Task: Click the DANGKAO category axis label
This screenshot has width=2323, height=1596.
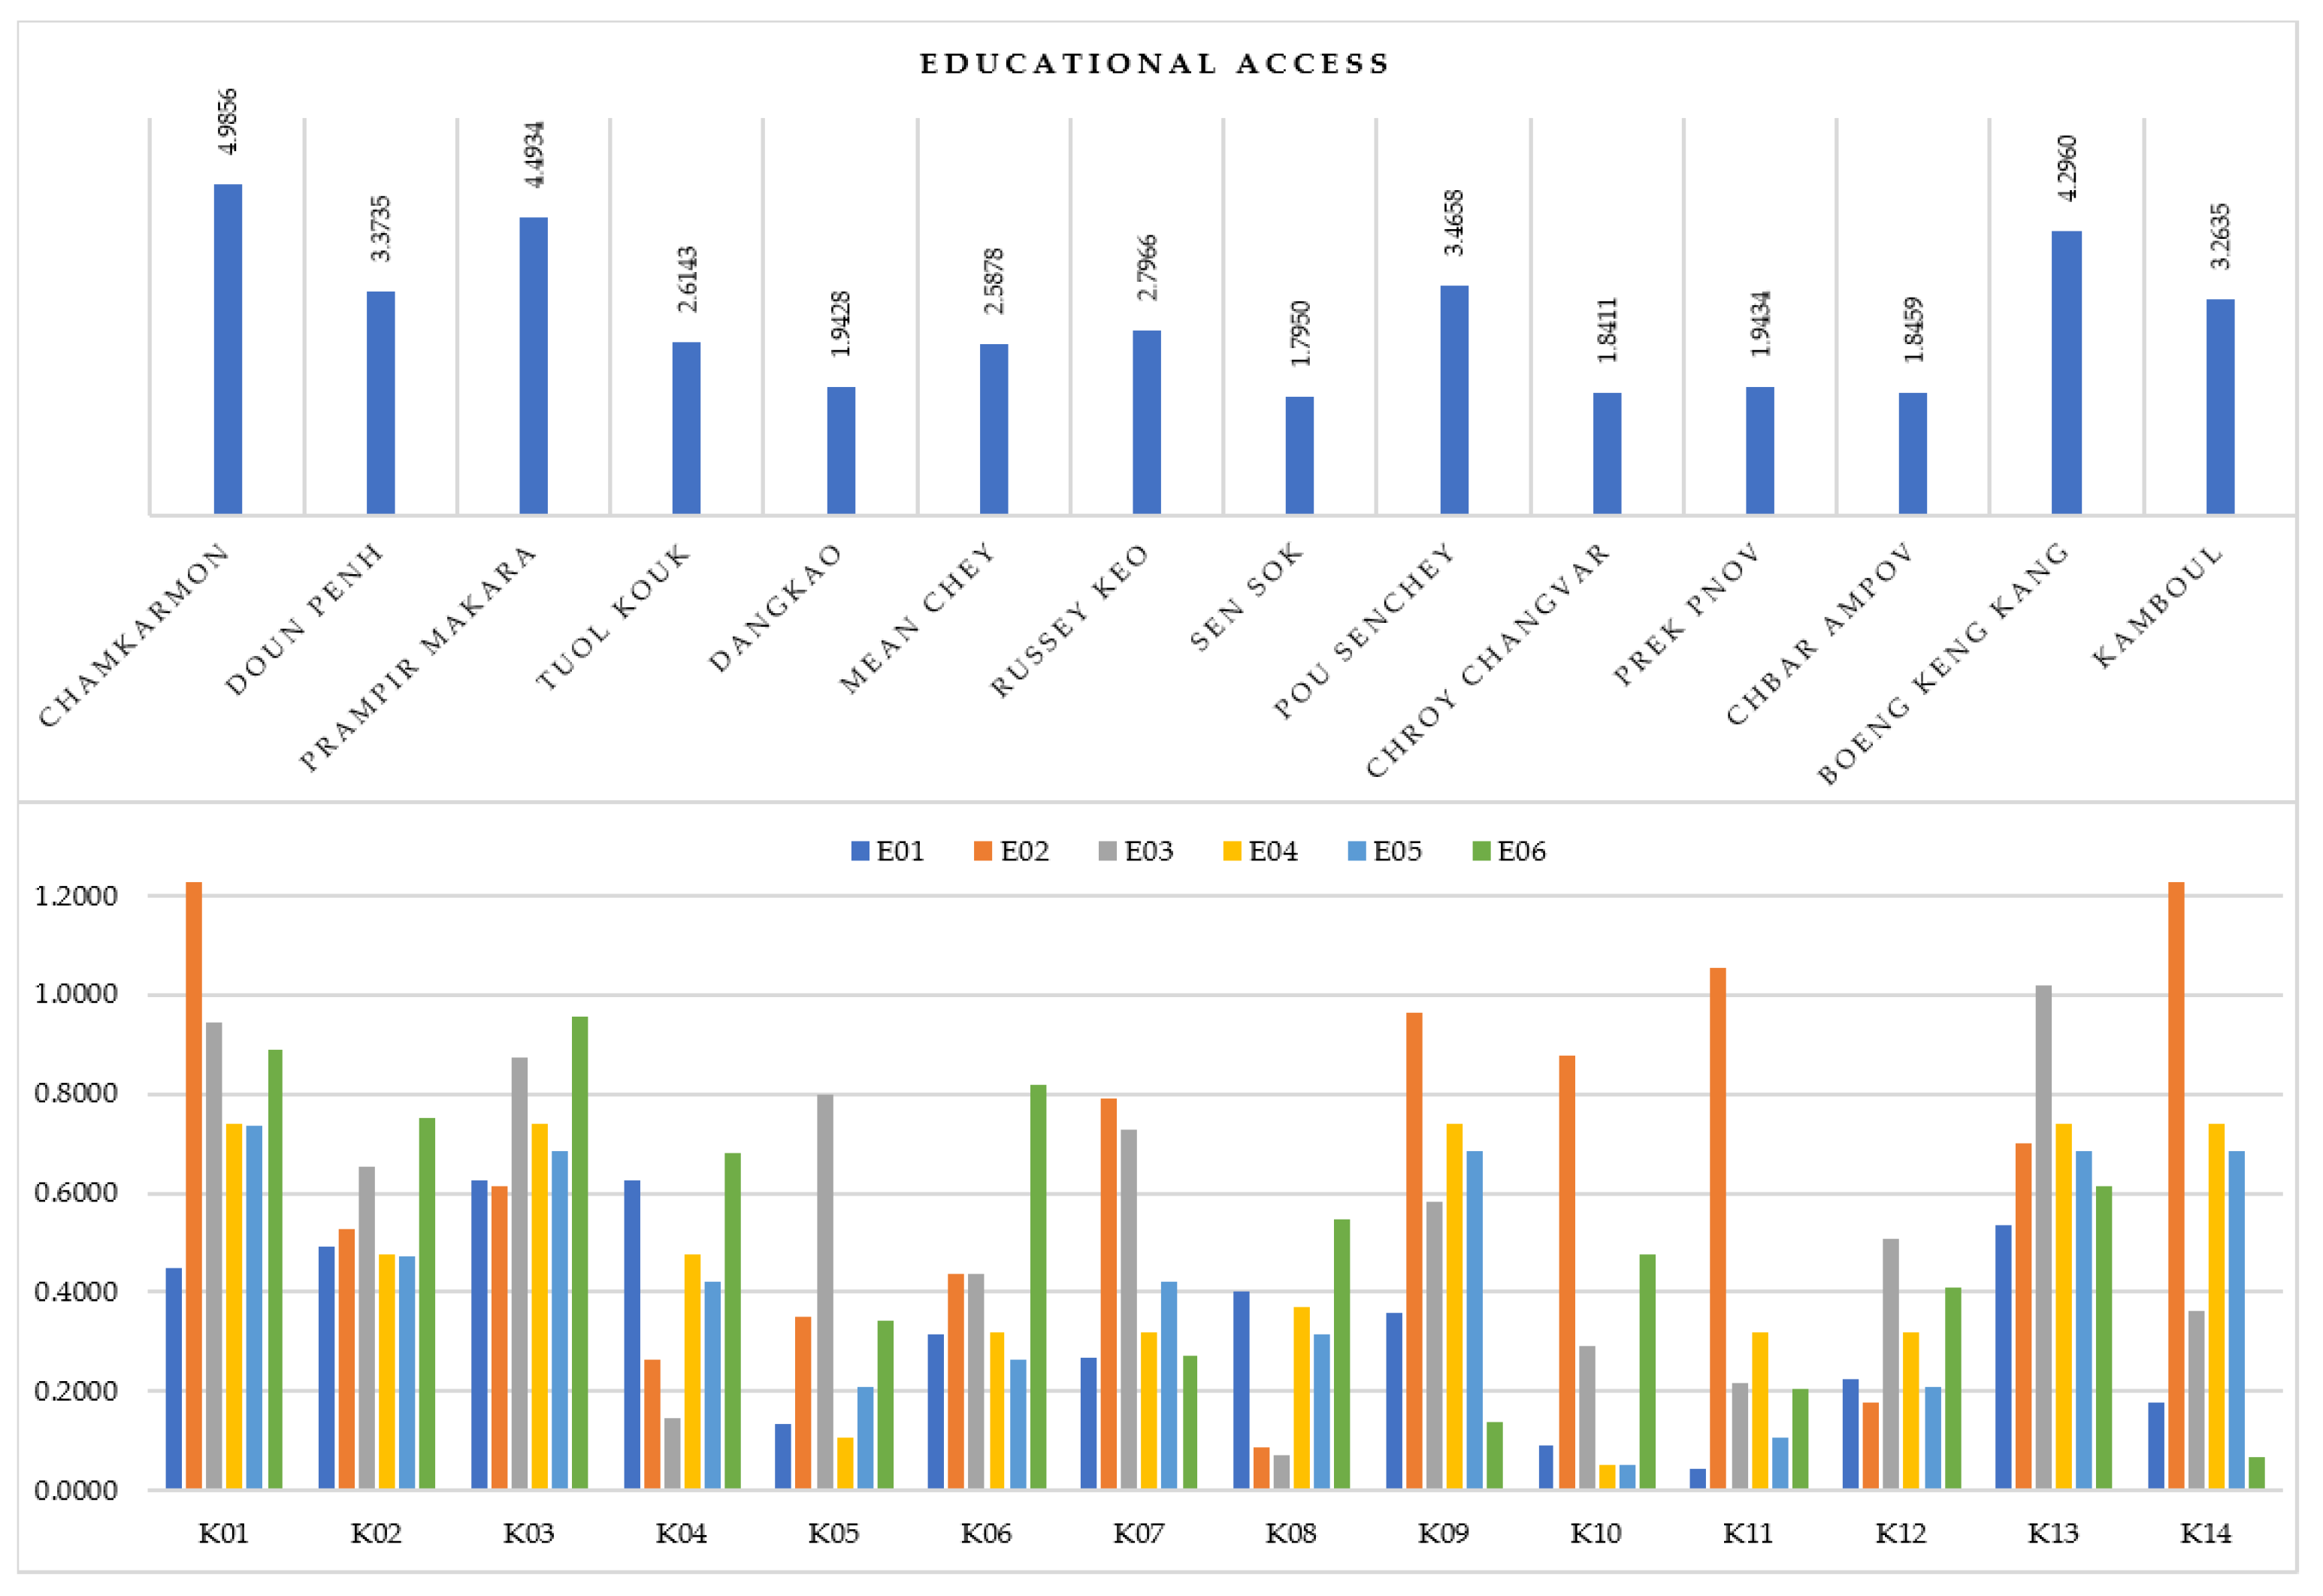Action: click(776, 608)
